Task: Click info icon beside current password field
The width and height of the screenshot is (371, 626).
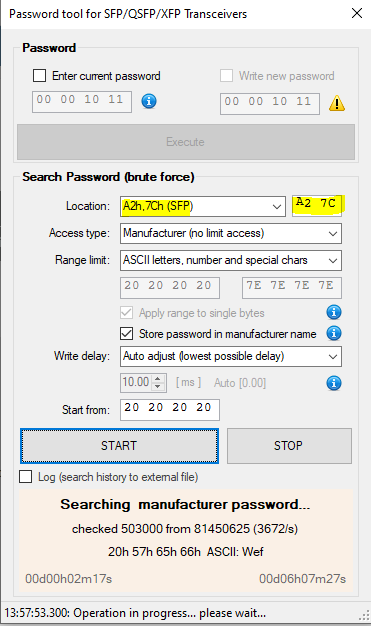Action: 149,101
